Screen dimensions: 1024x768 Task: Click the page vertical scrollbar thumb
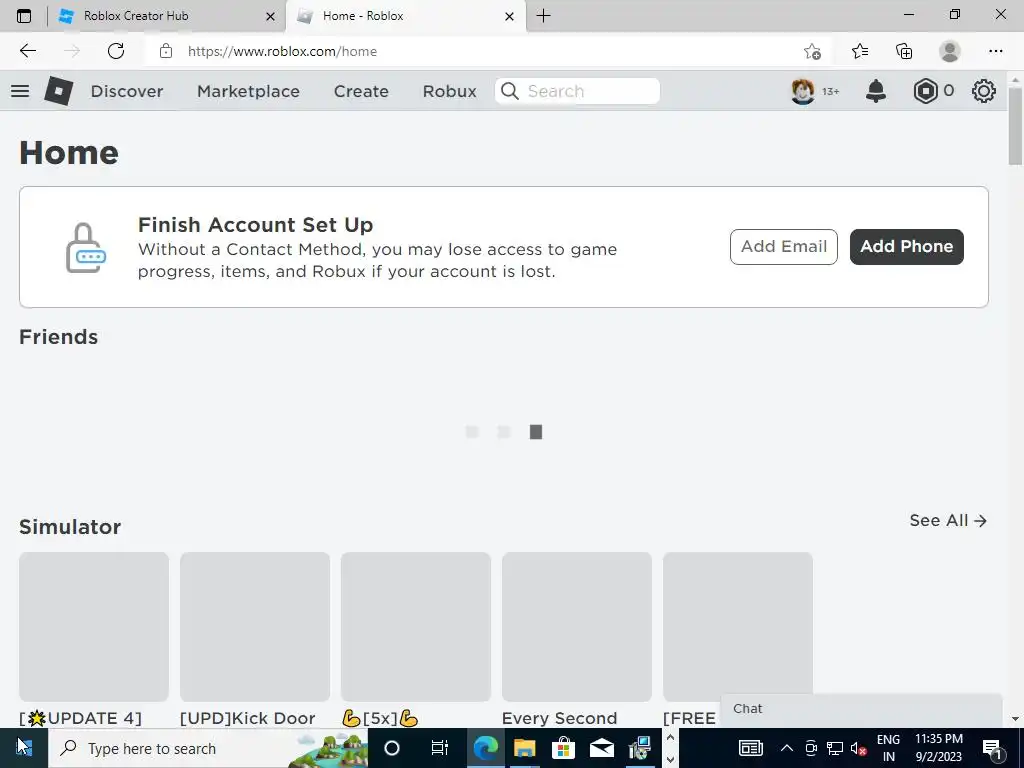click(x=1015, y=126)
